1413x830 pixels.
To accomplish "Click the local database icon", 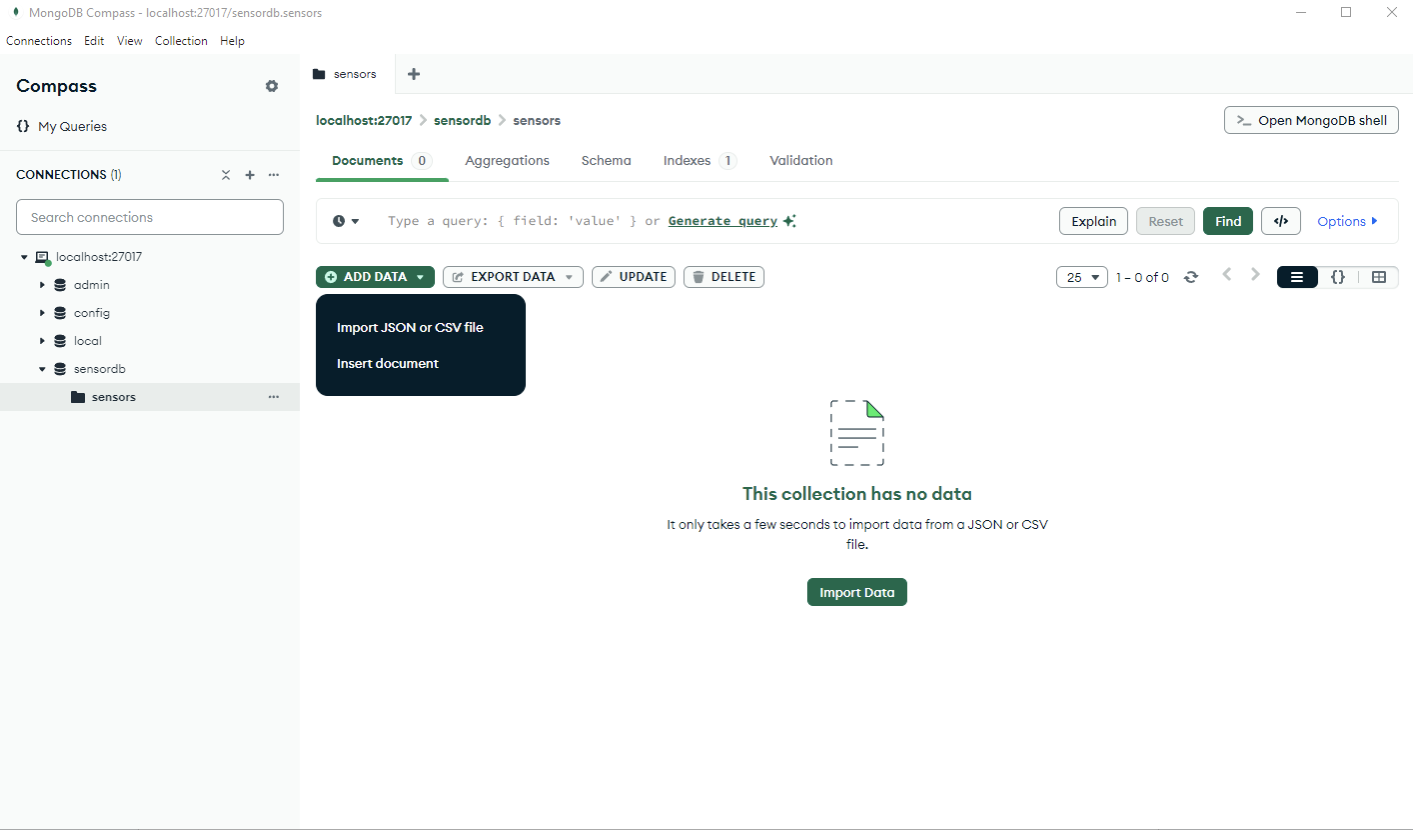I will (60, 341).
